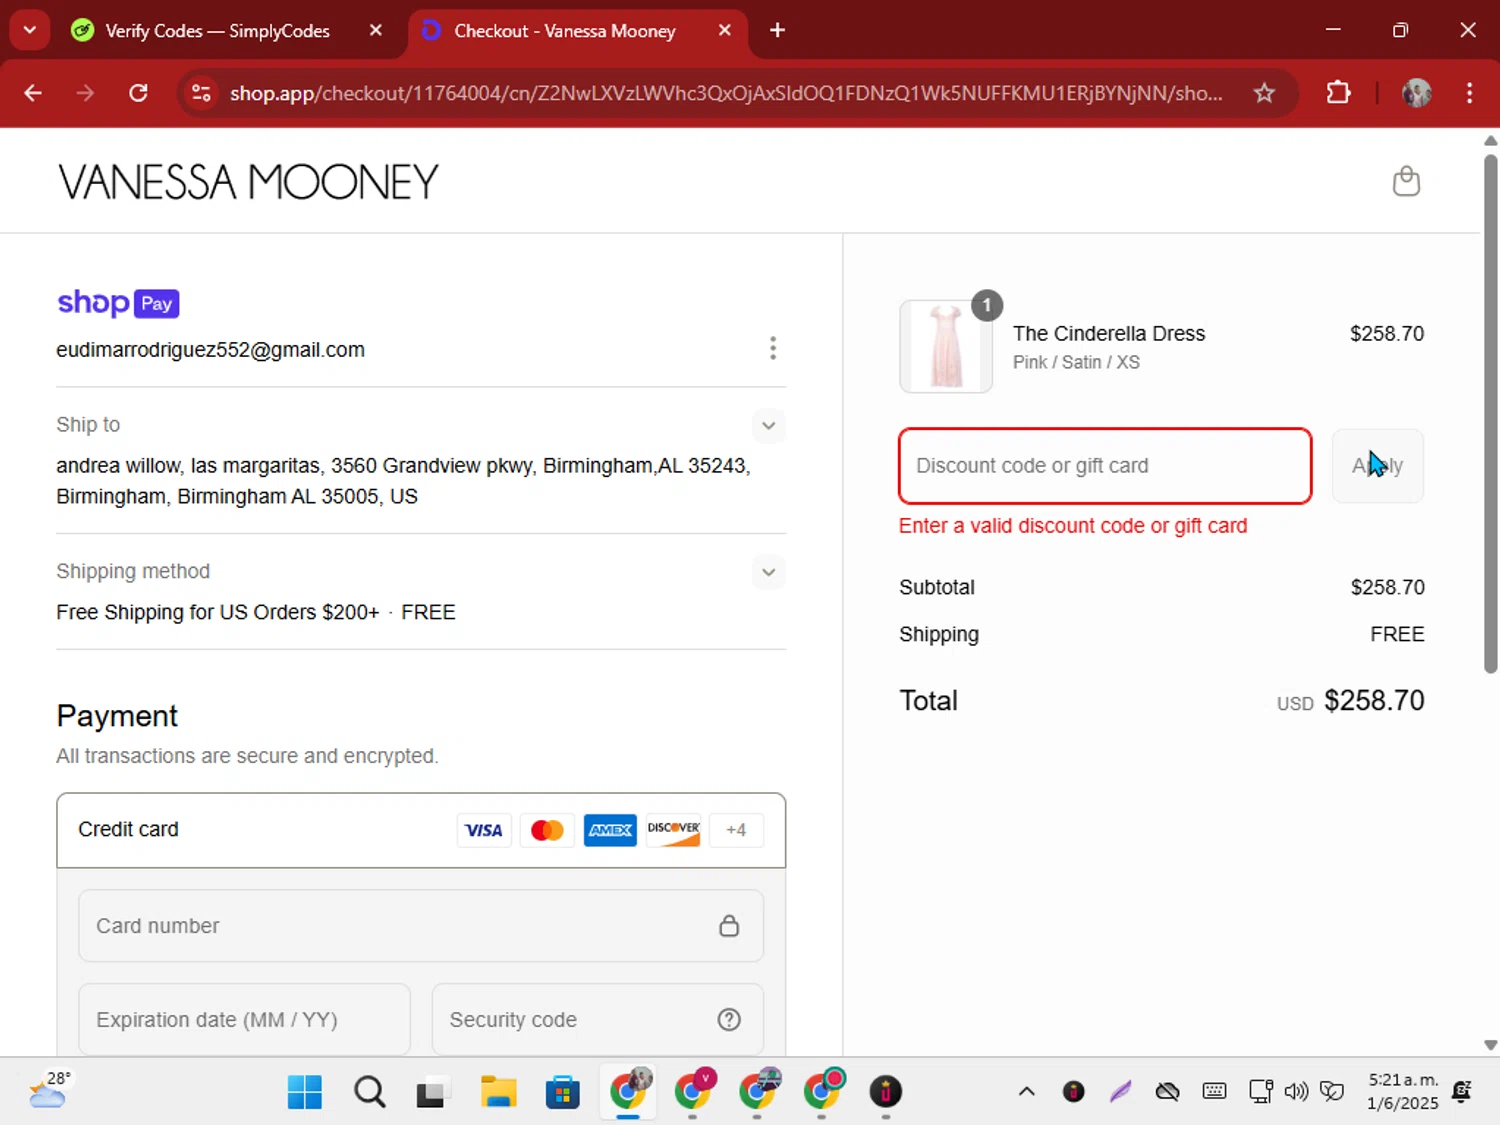This screenshot has width=1500, height=1125.
Task: Go back to the previous page
Action: 33,93
